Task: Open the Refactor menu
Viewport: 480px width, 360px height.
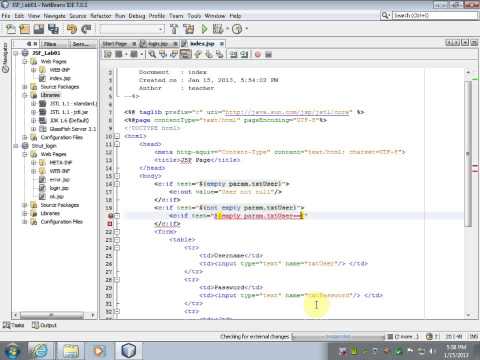Action: [101, 16]
